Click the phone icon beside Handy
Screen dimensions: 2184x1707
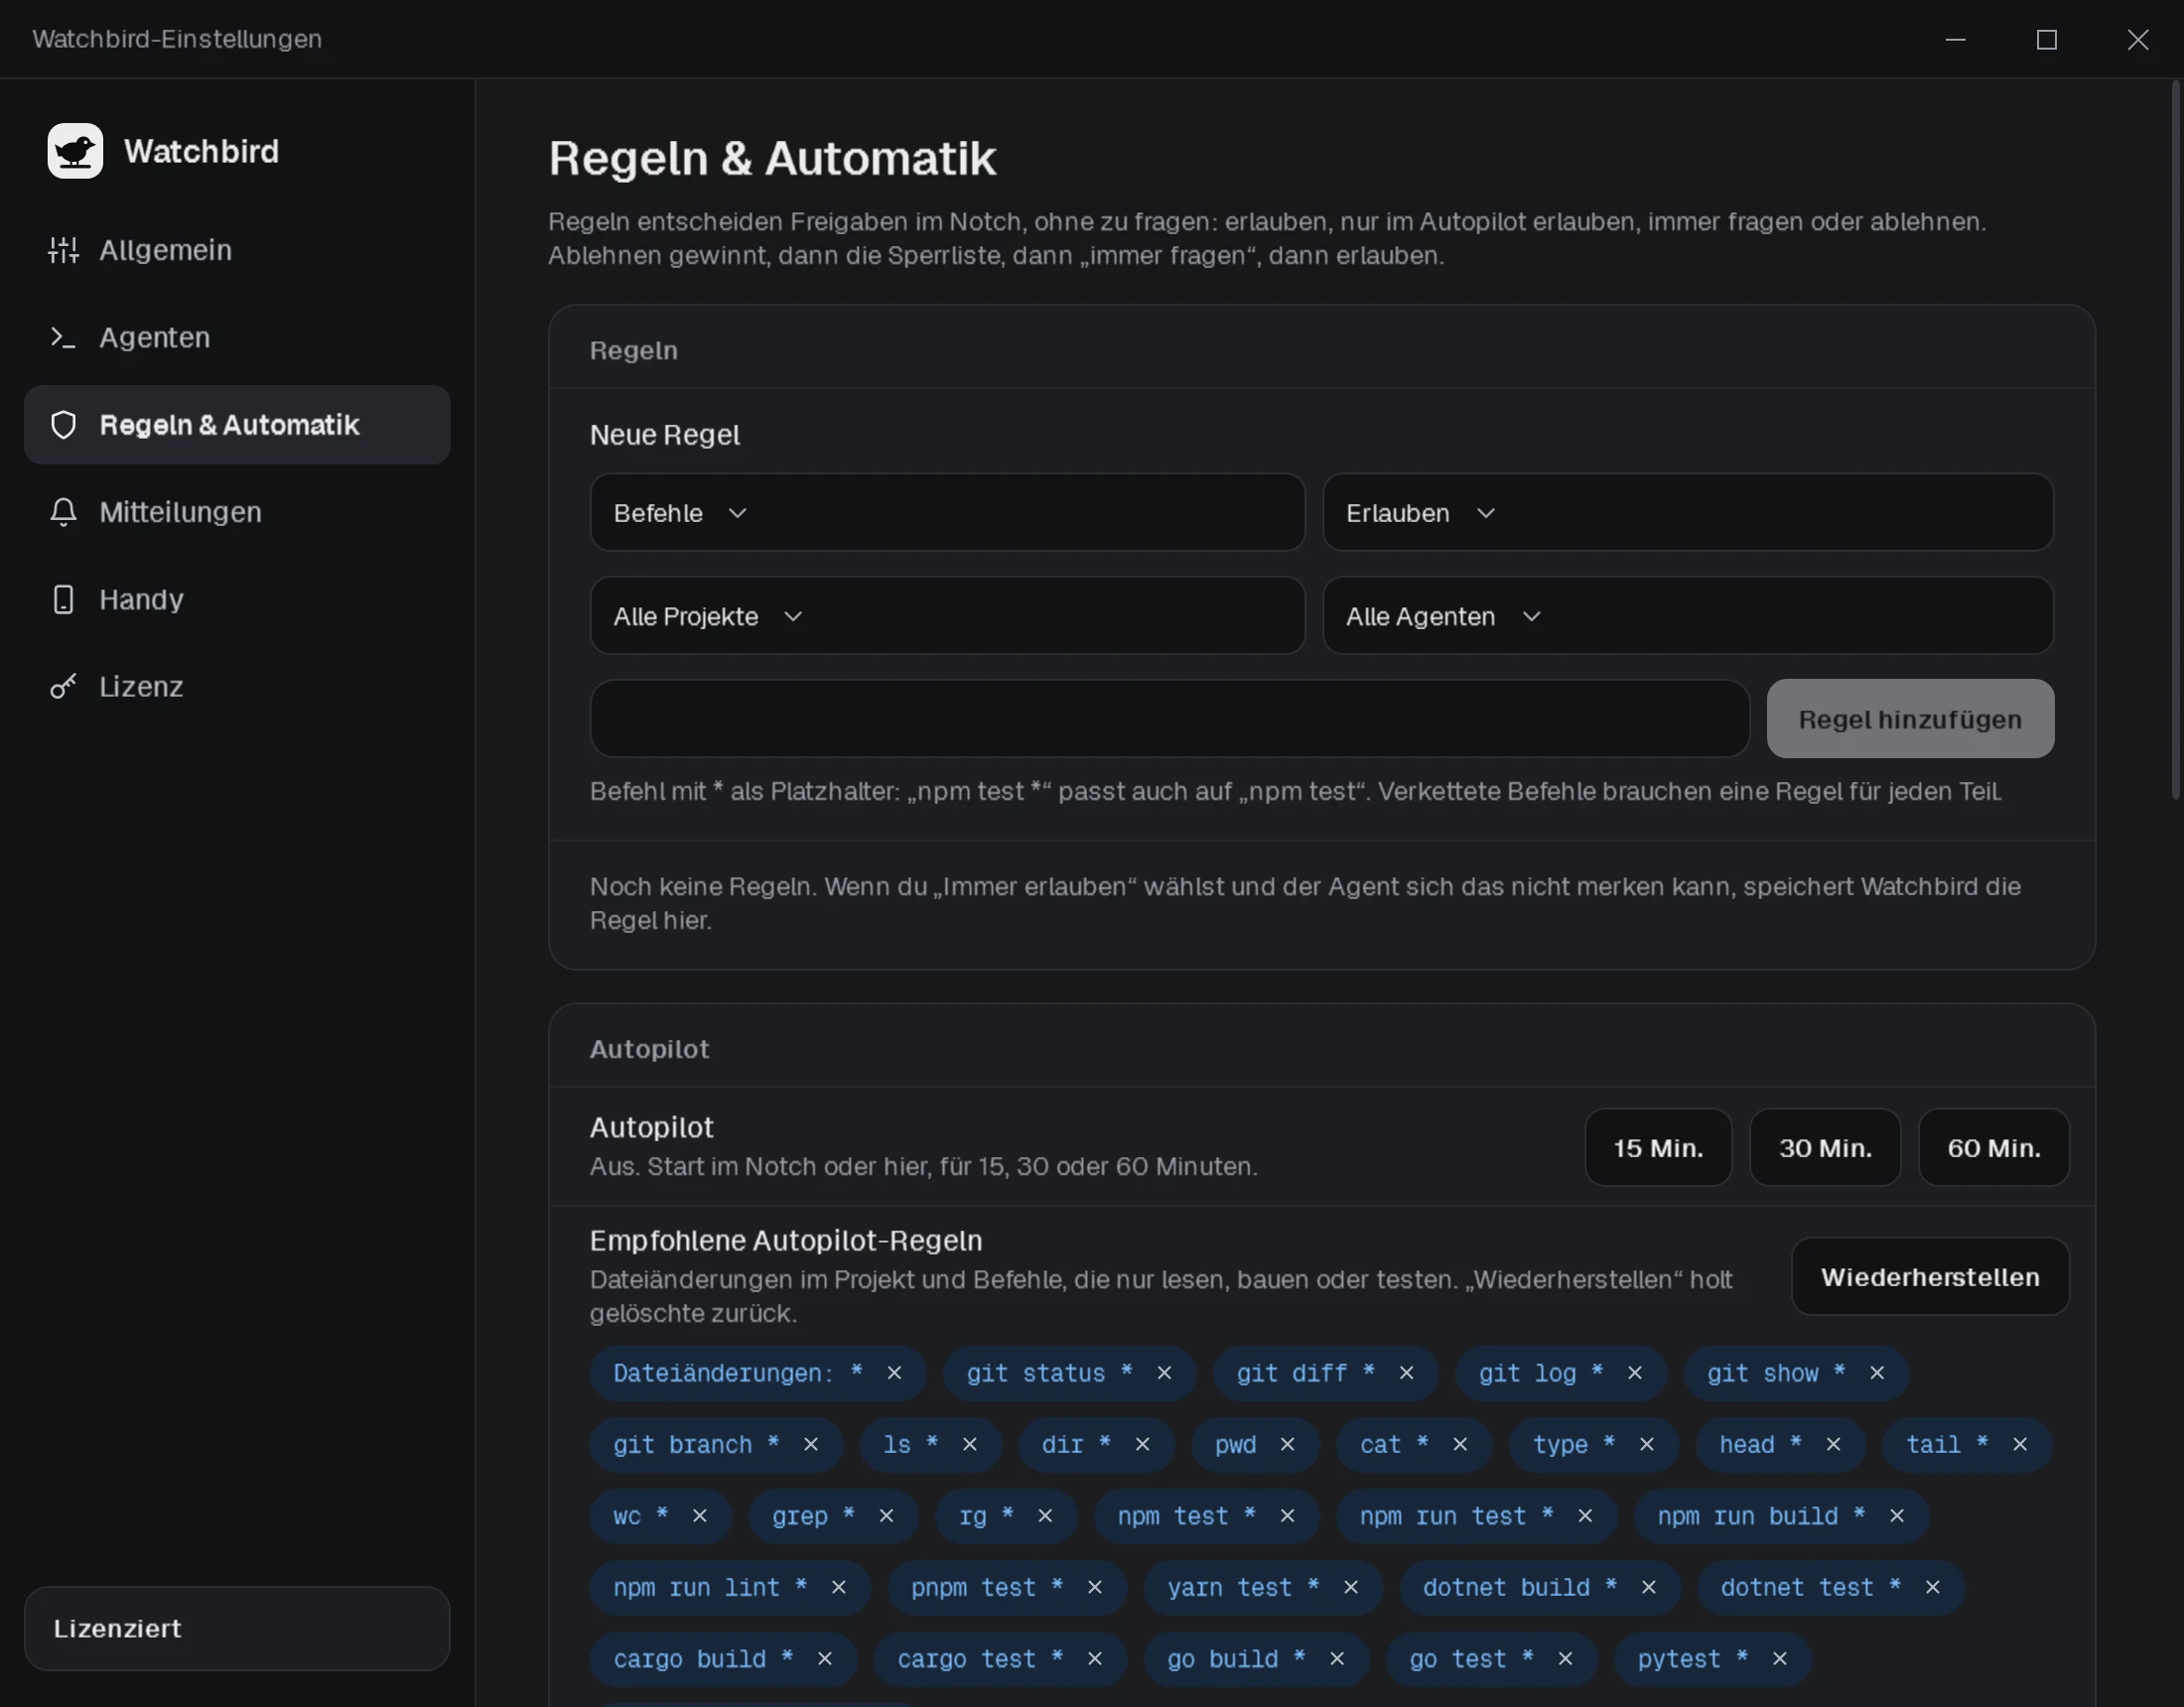click(x=63, y=599)
